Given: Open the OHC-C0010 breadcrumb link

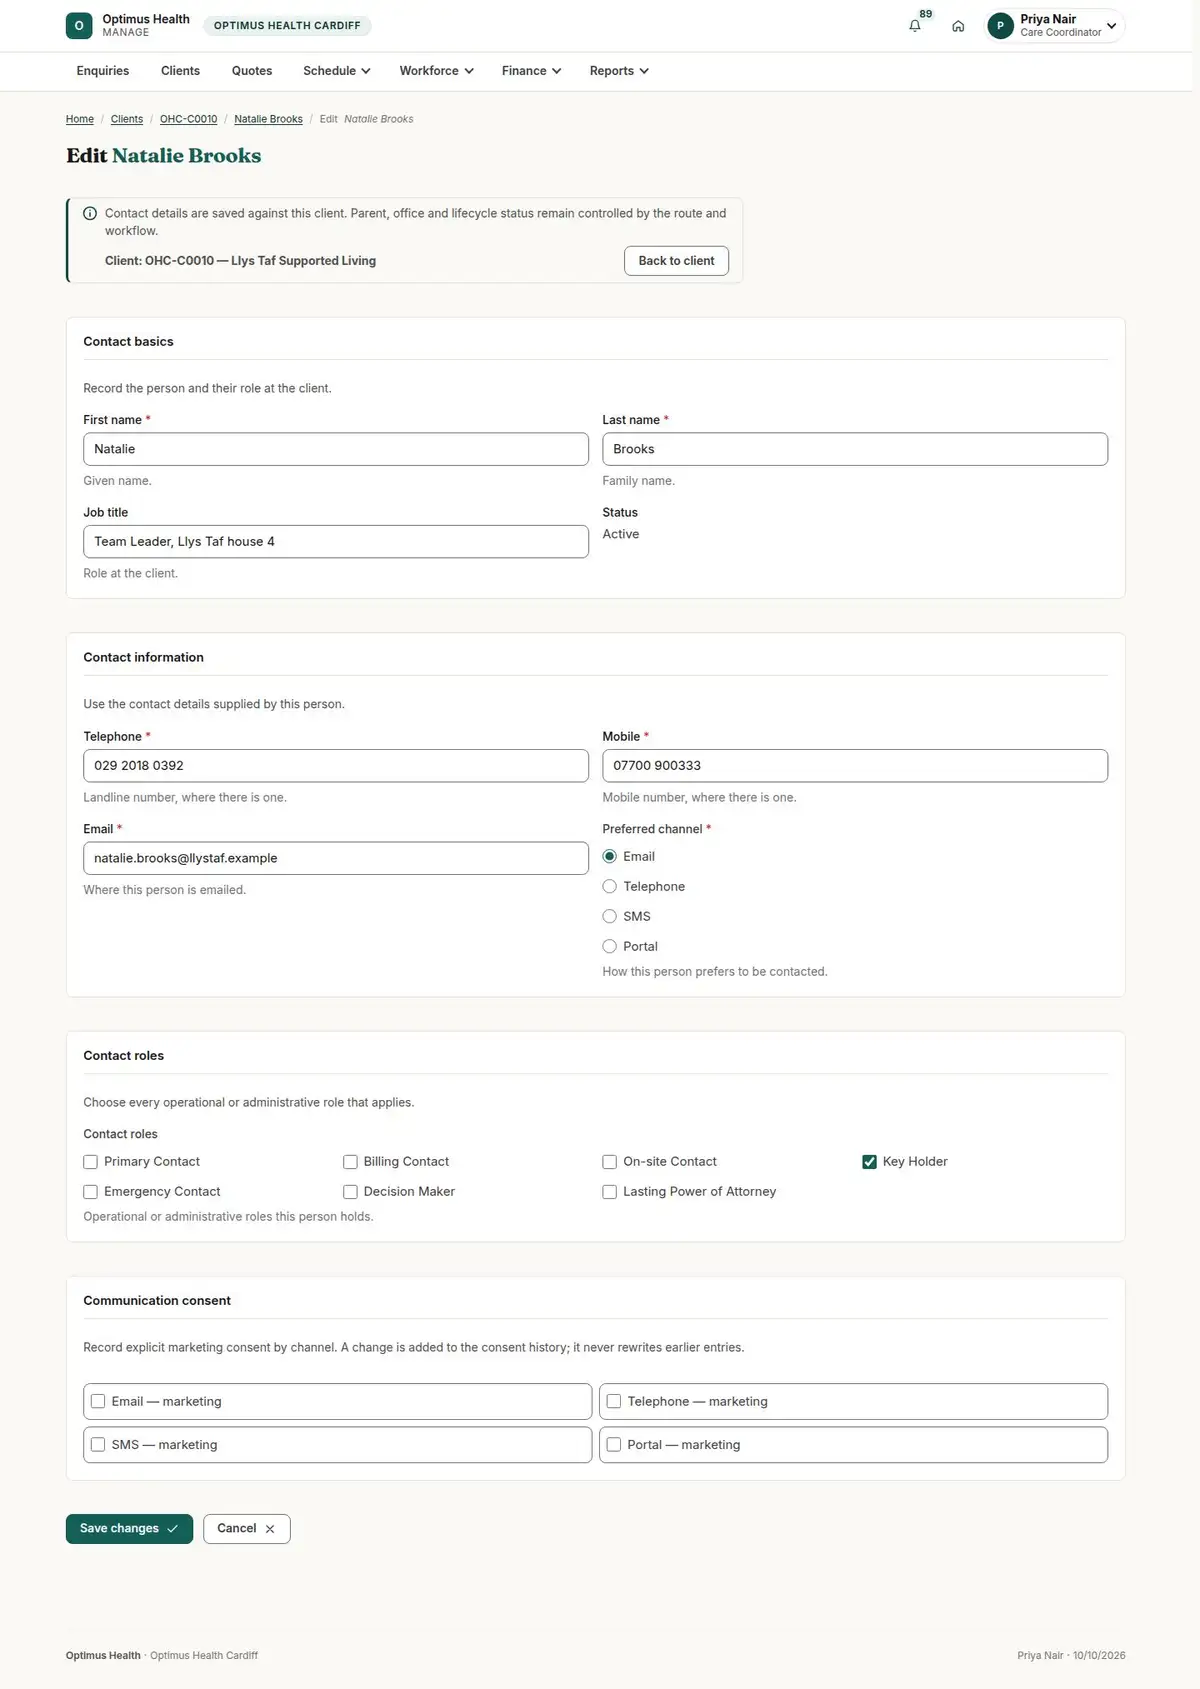Looking at the screenshot, I should coord(188,119).
